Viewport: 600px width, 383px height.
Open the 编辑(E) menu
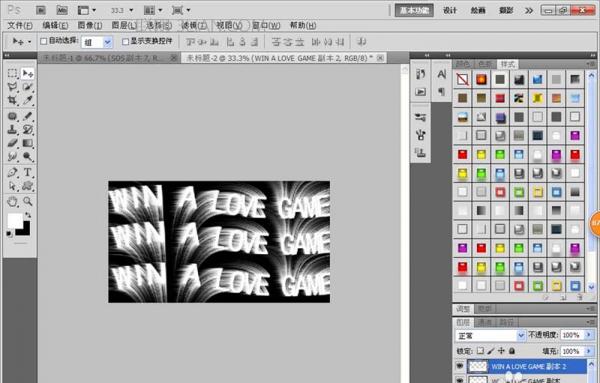click(x=55, y=26)
